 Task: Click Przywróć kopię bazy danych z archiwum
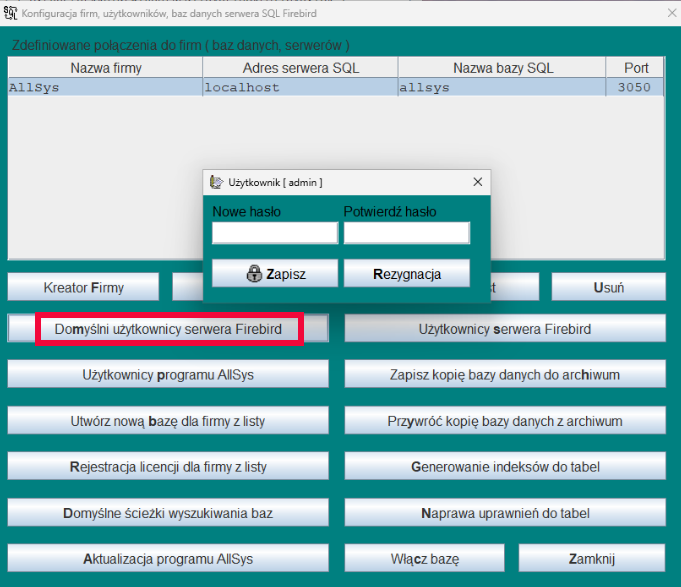(505, 420)
